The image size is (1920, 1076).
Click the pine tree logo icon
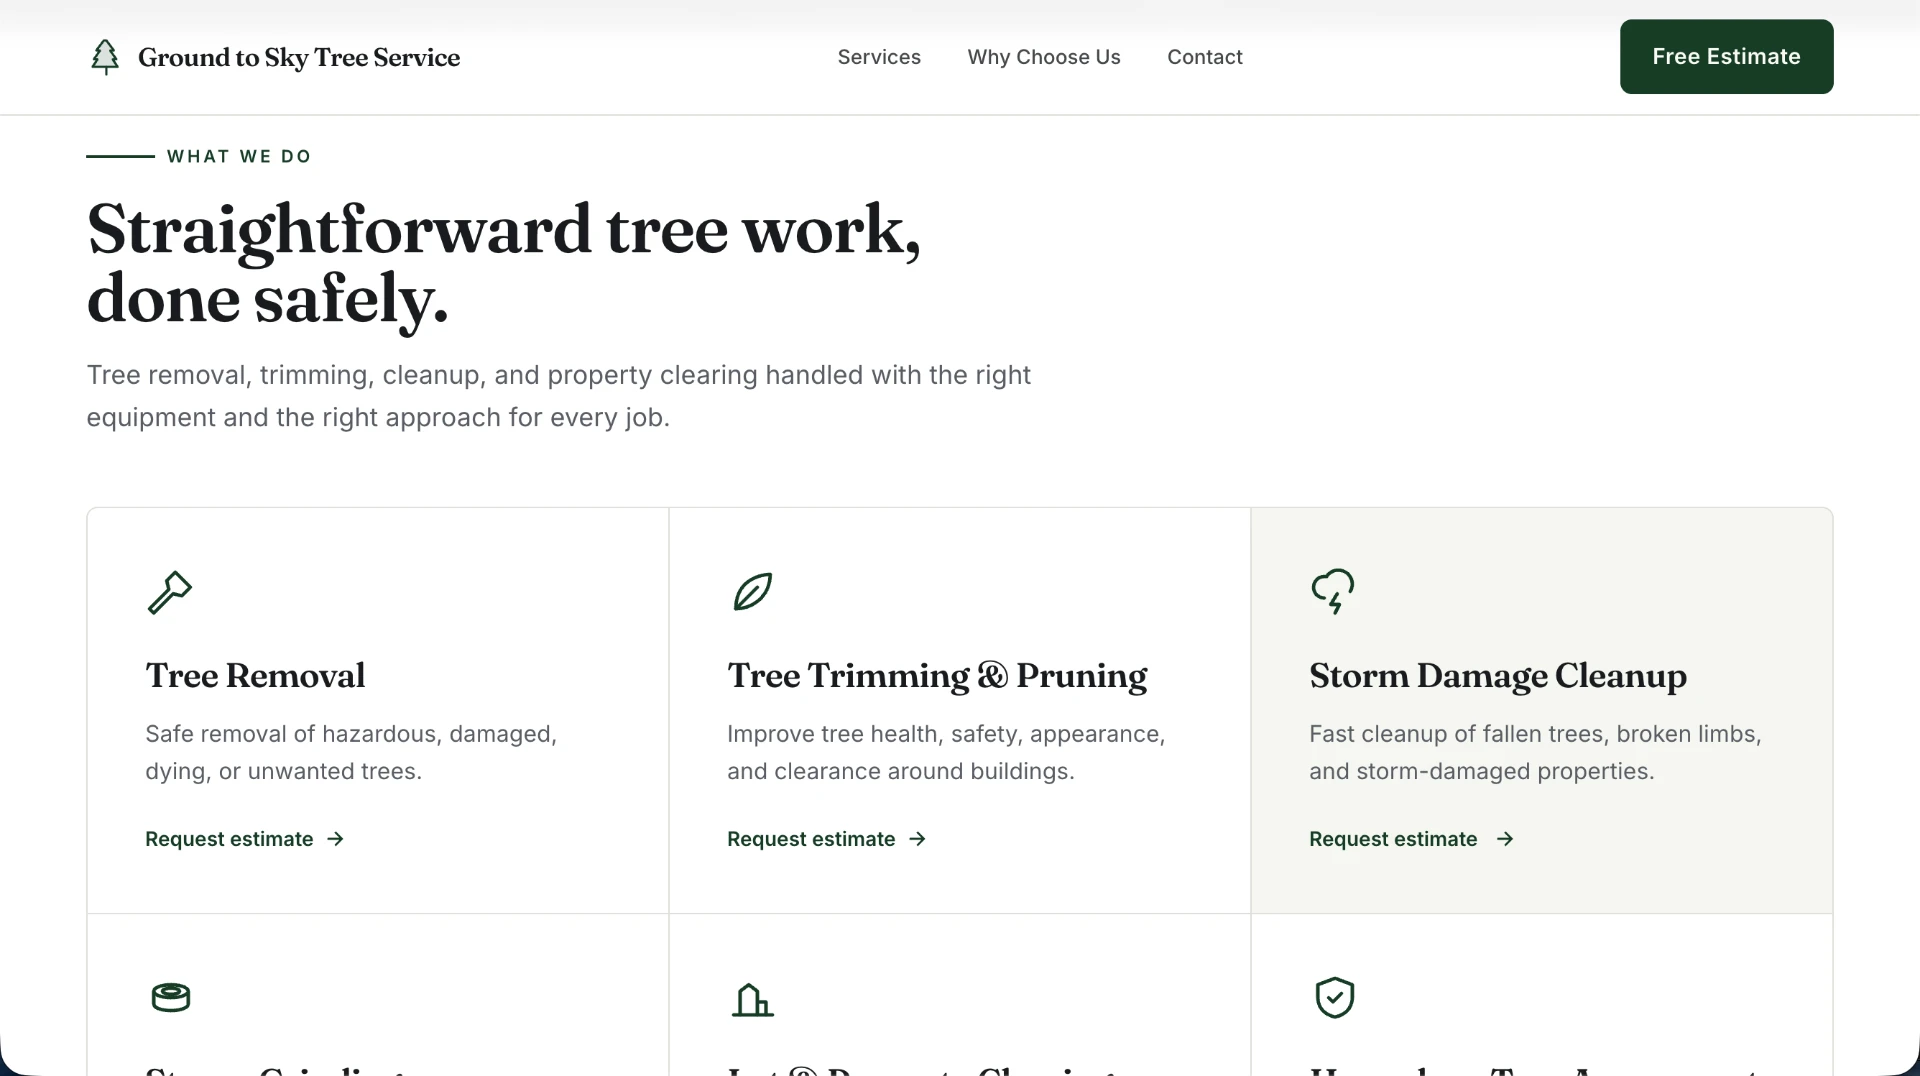(x=105, y=57)
